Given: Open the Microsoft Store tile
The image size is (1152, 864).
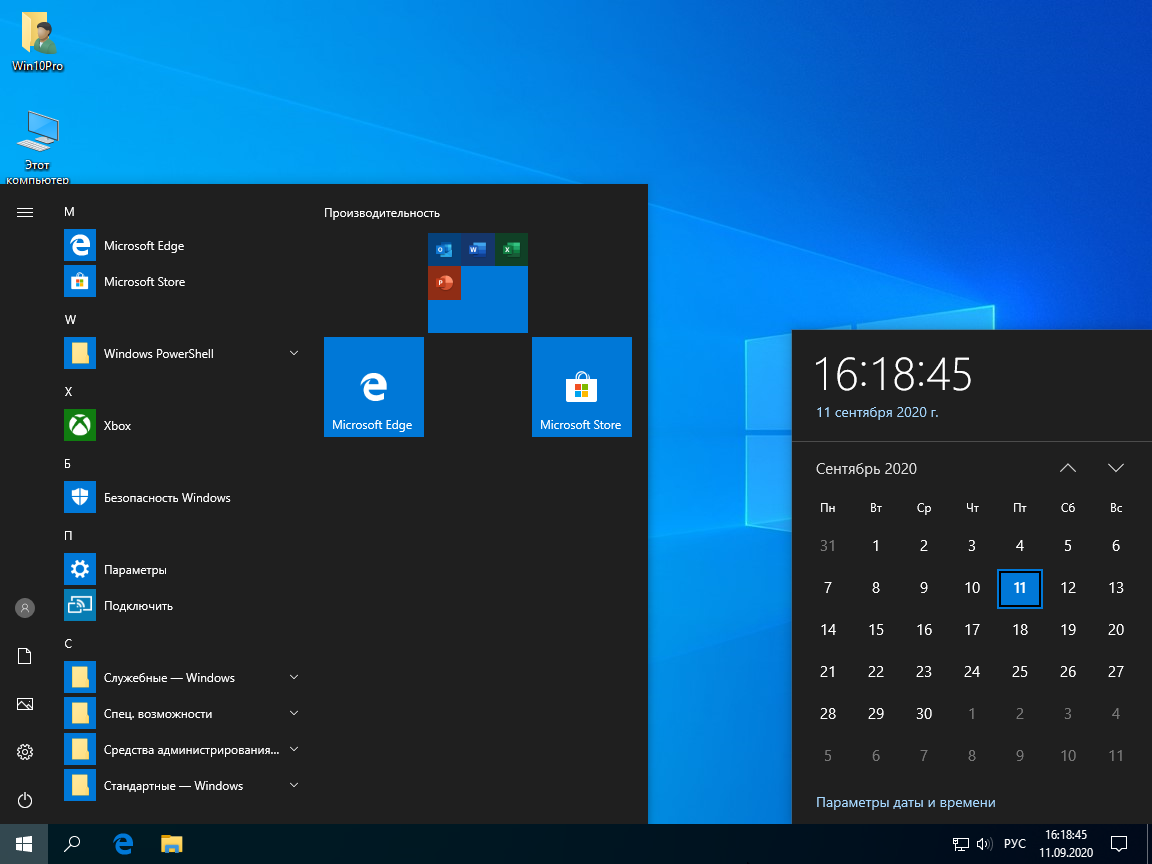Looking at the screenshot, I should [581, 387].
